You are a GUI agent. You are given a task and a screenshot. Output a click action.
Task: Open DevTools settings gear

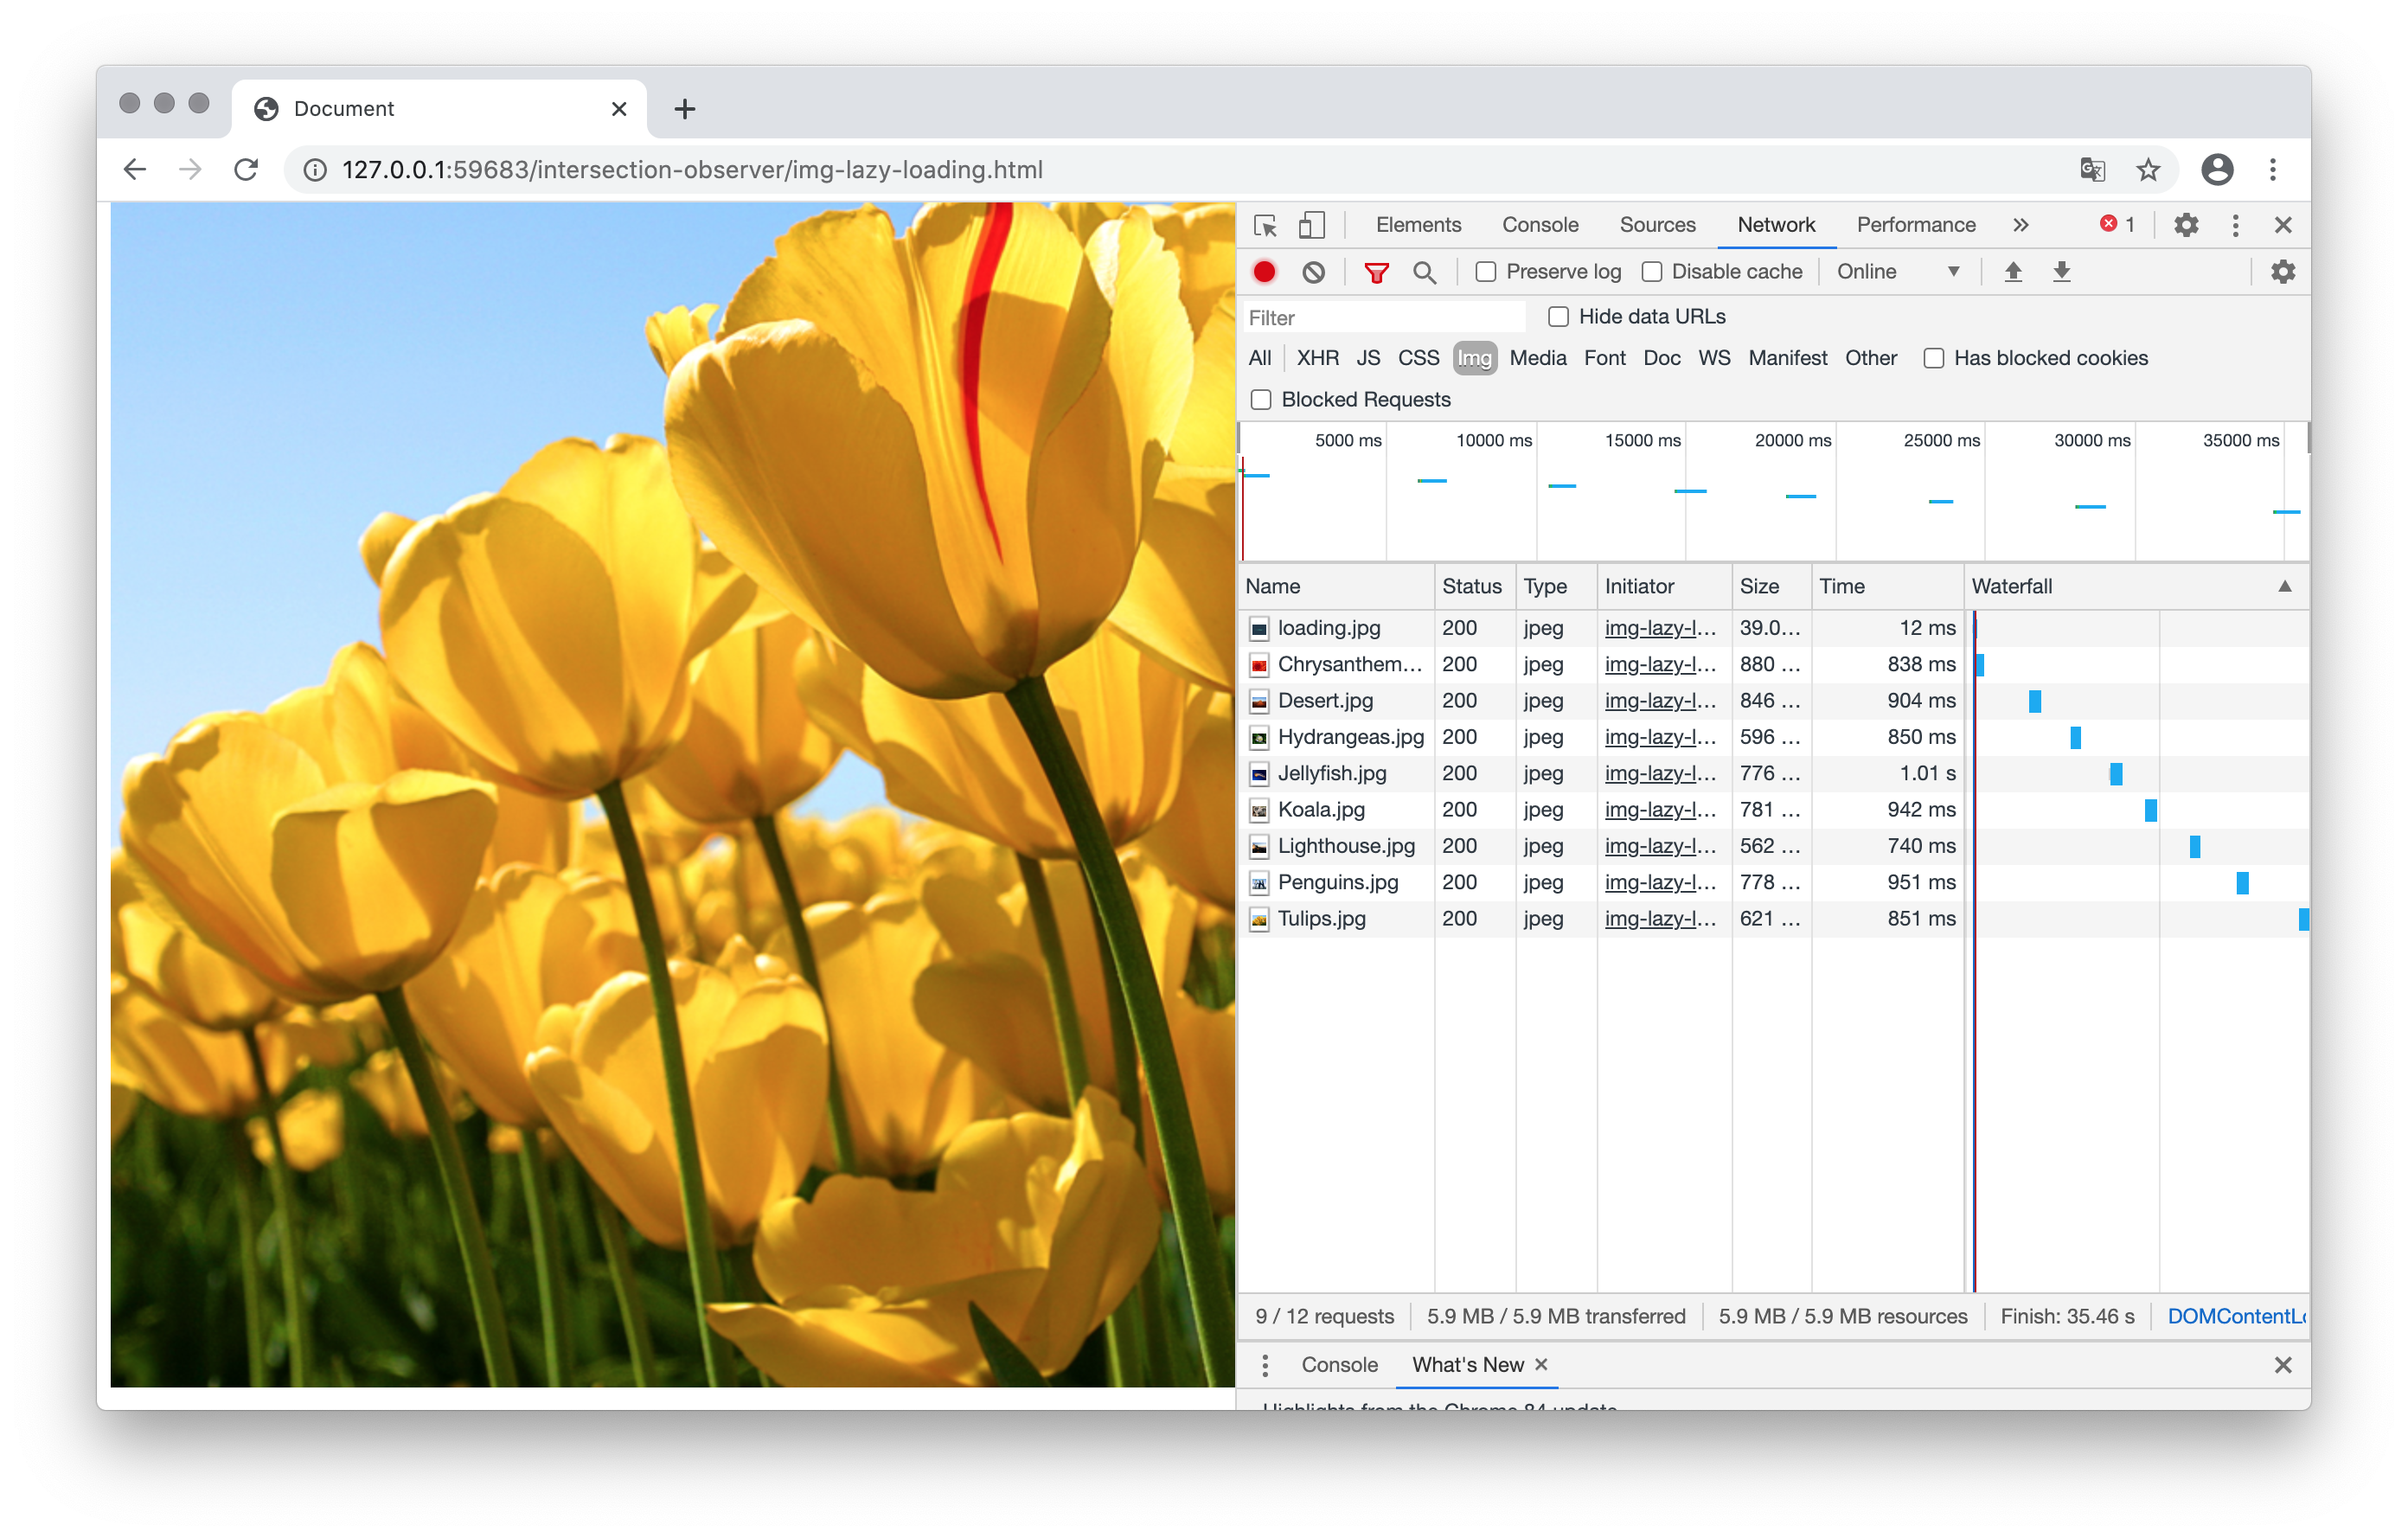tap(2186, 225)
